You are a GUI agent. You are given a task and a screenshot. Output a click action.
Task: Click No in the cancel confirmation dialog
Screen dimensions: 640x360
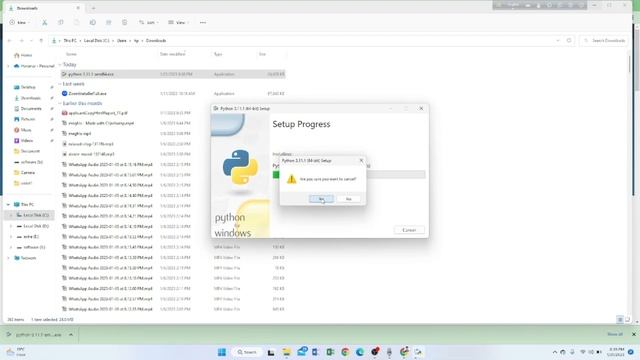(348, 199)
